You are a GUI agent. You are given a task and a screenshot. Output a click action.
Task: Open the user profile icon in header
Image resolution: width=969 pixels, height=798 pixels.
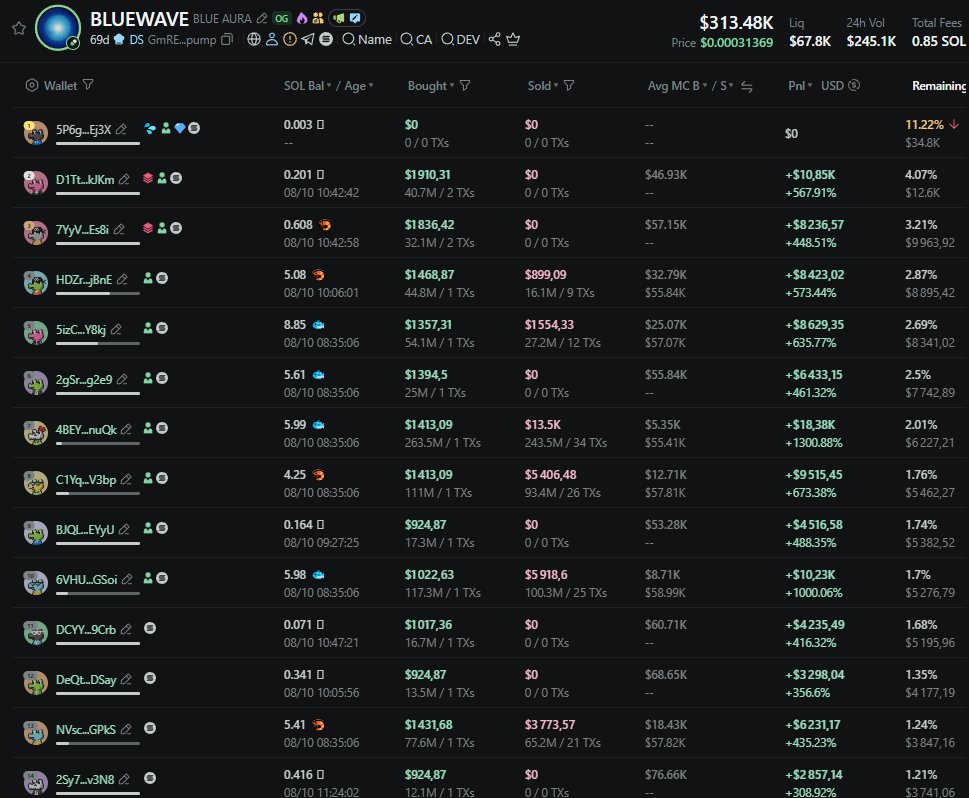pyautogui.click(x=271, y=40)
